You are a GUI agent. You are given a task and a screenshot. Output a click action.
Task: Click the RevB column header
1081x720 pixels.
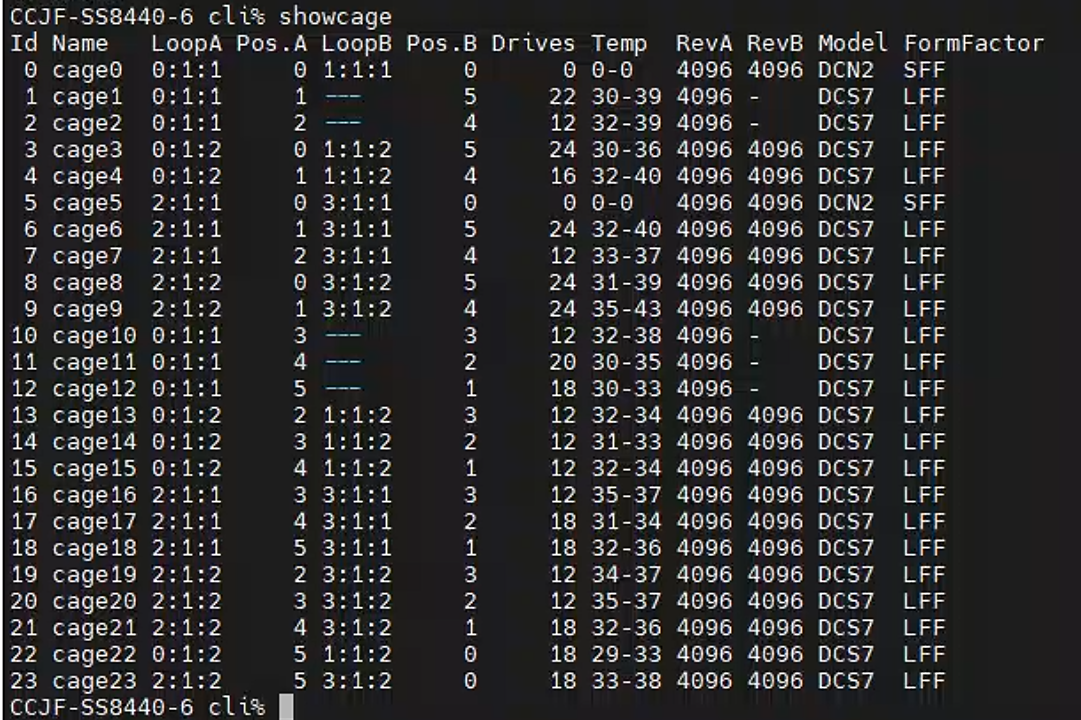[x=775, y=43]
